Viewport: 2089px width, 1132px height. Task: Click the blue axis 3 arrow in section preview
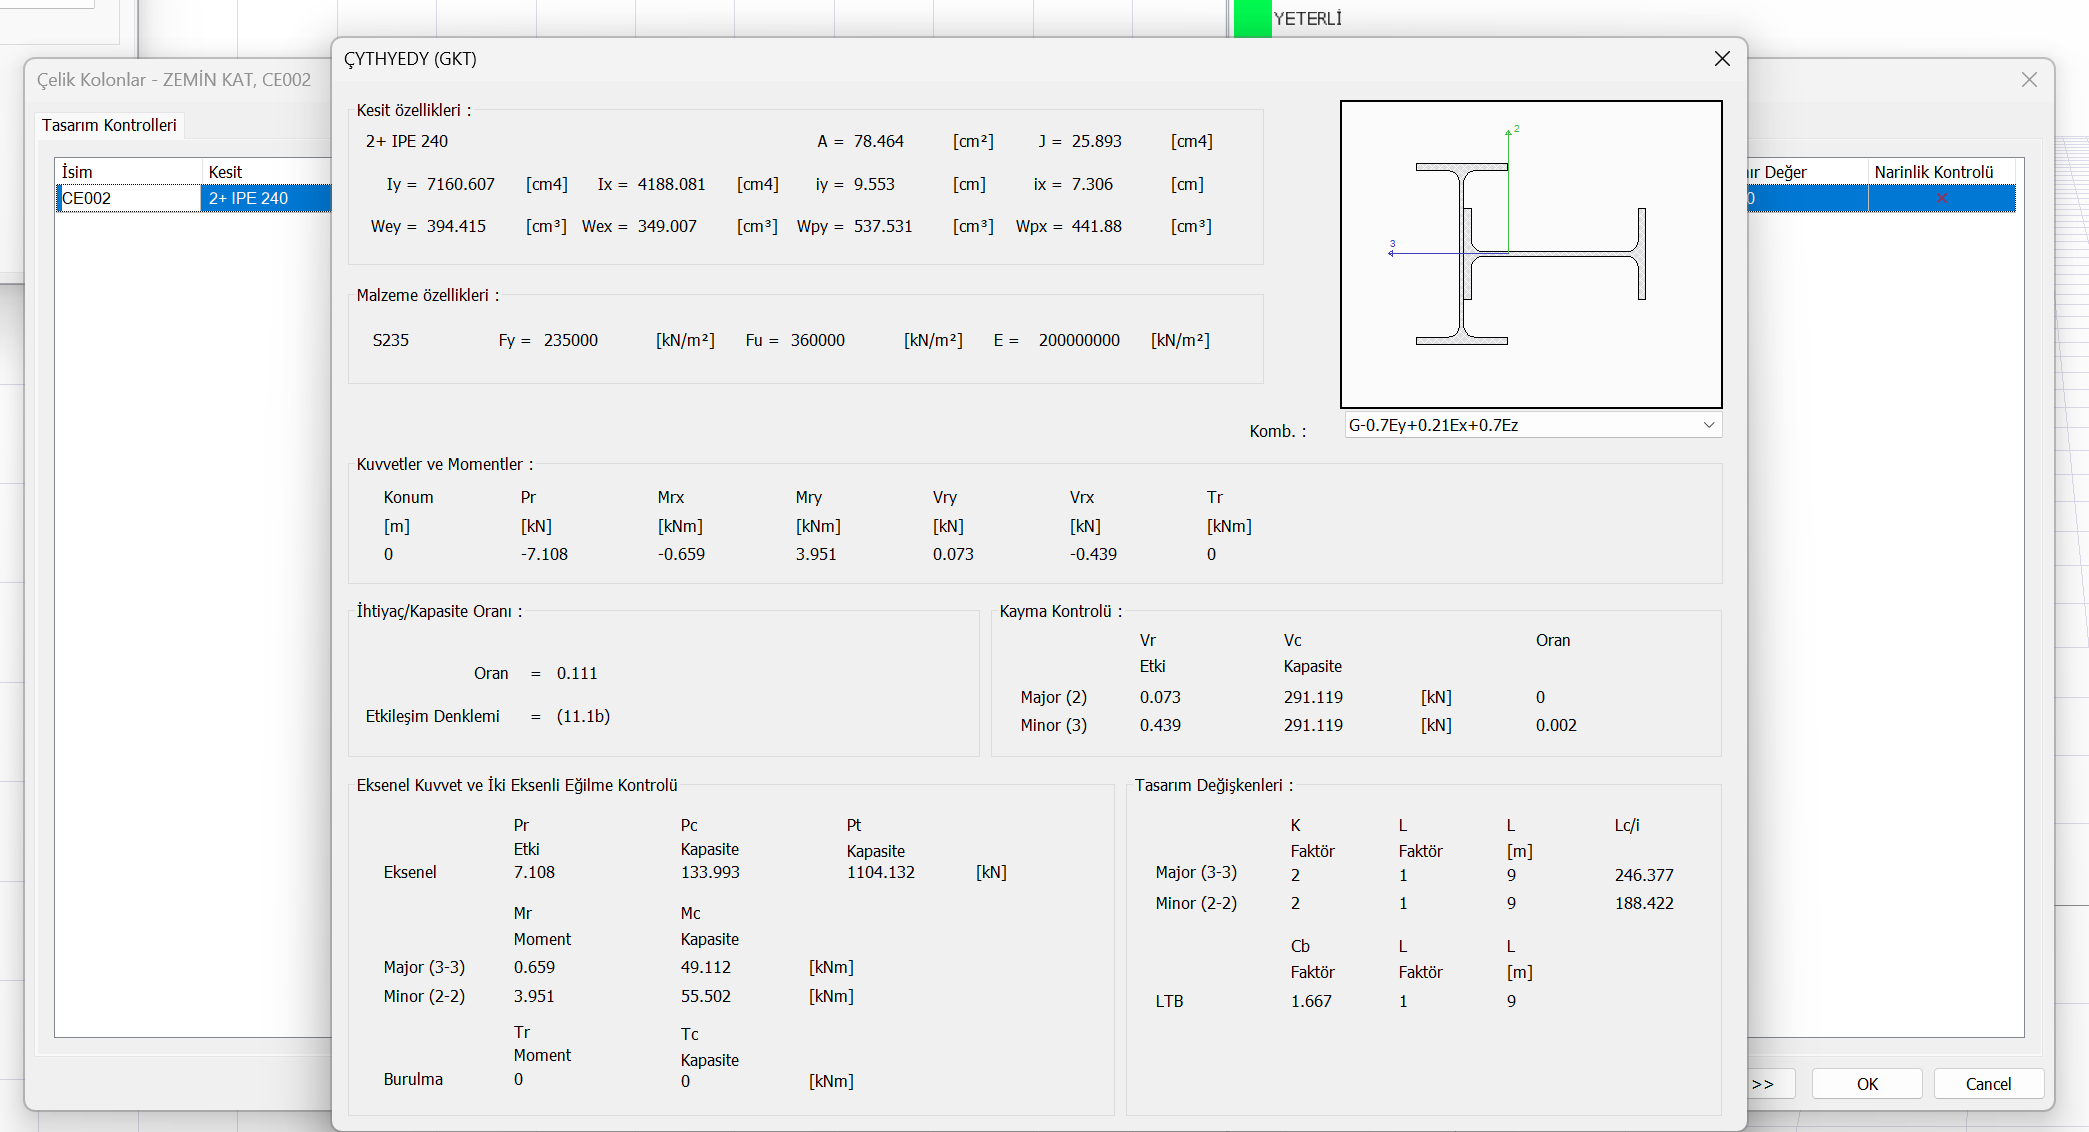1392,253
